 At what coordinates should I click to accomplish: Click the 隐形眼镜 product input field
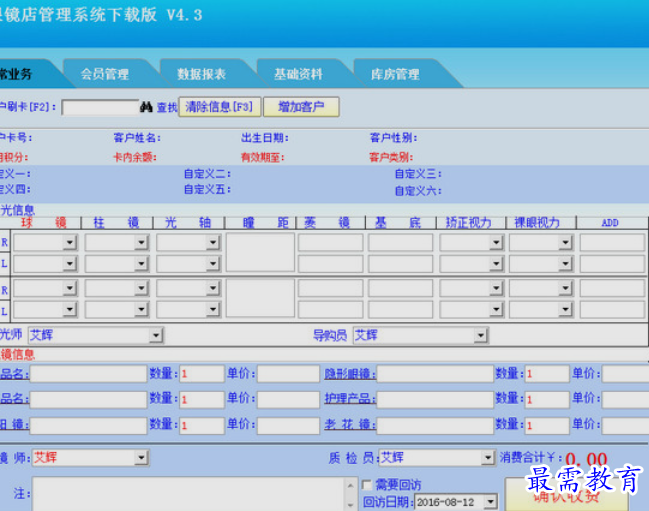(435, 374)
